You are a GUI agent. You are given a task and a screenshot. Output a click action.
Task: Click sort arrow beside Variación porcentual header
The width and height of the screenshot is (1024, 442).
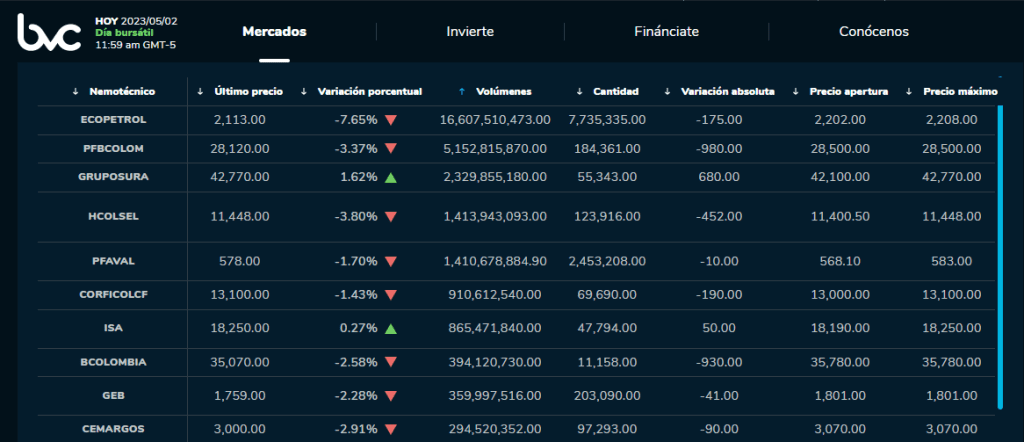click(x=304, y=92)
